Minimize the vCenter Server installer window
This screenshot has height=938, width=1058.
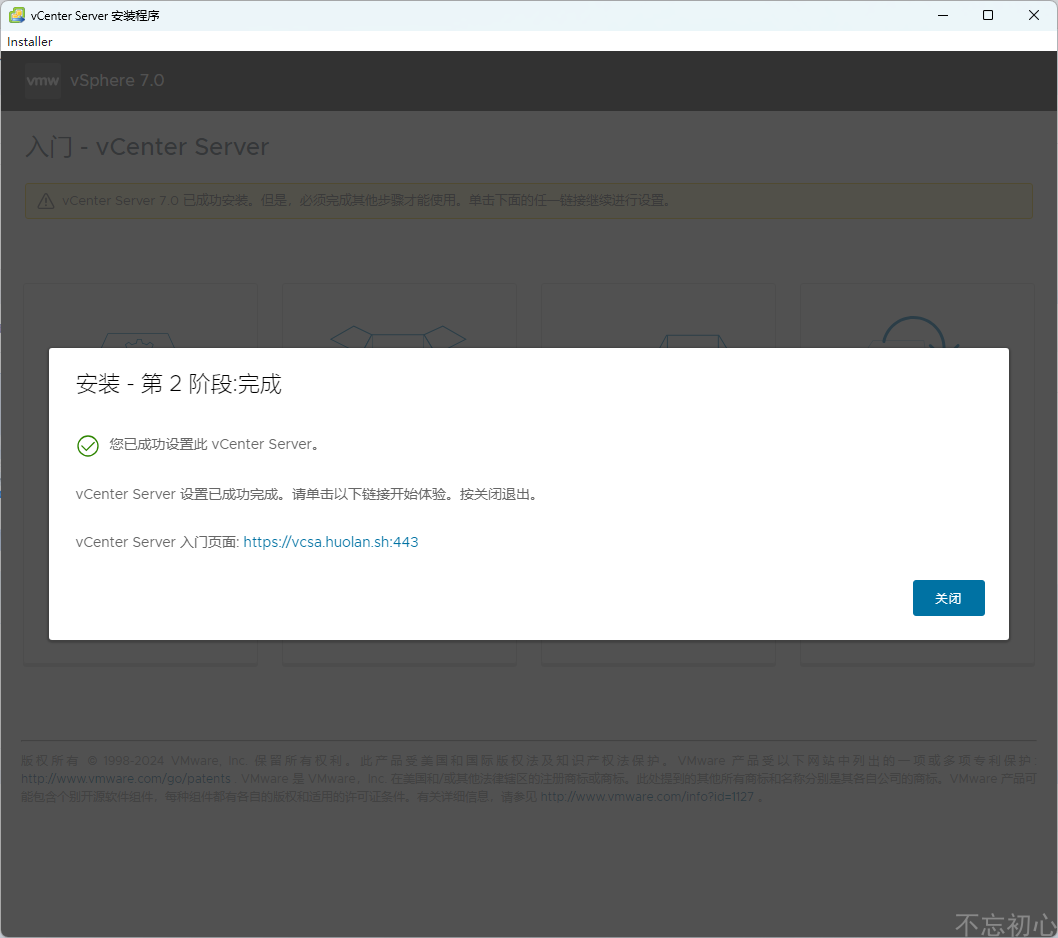[x=943, y=15]
